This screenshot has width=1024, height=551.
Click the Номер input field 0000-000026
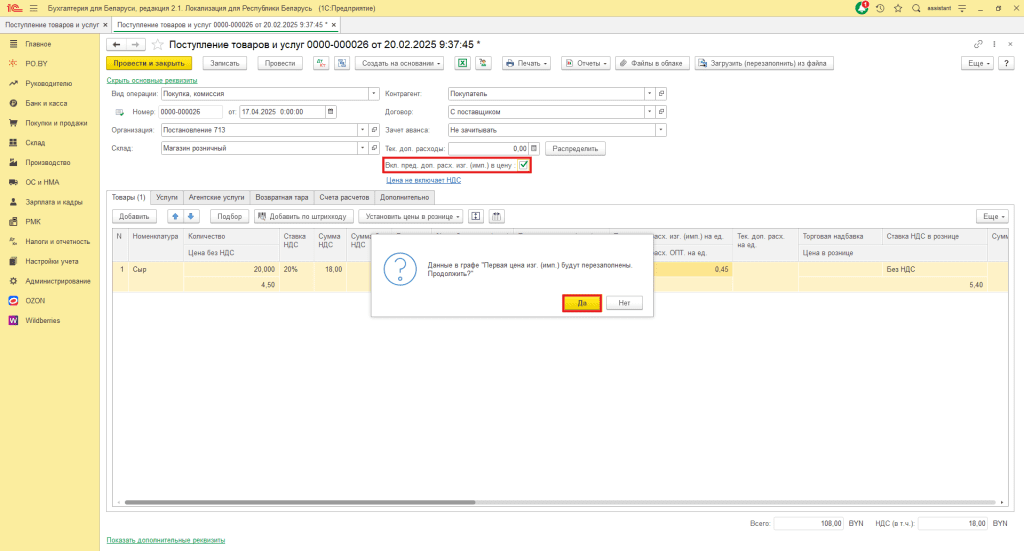coord(190,112)
